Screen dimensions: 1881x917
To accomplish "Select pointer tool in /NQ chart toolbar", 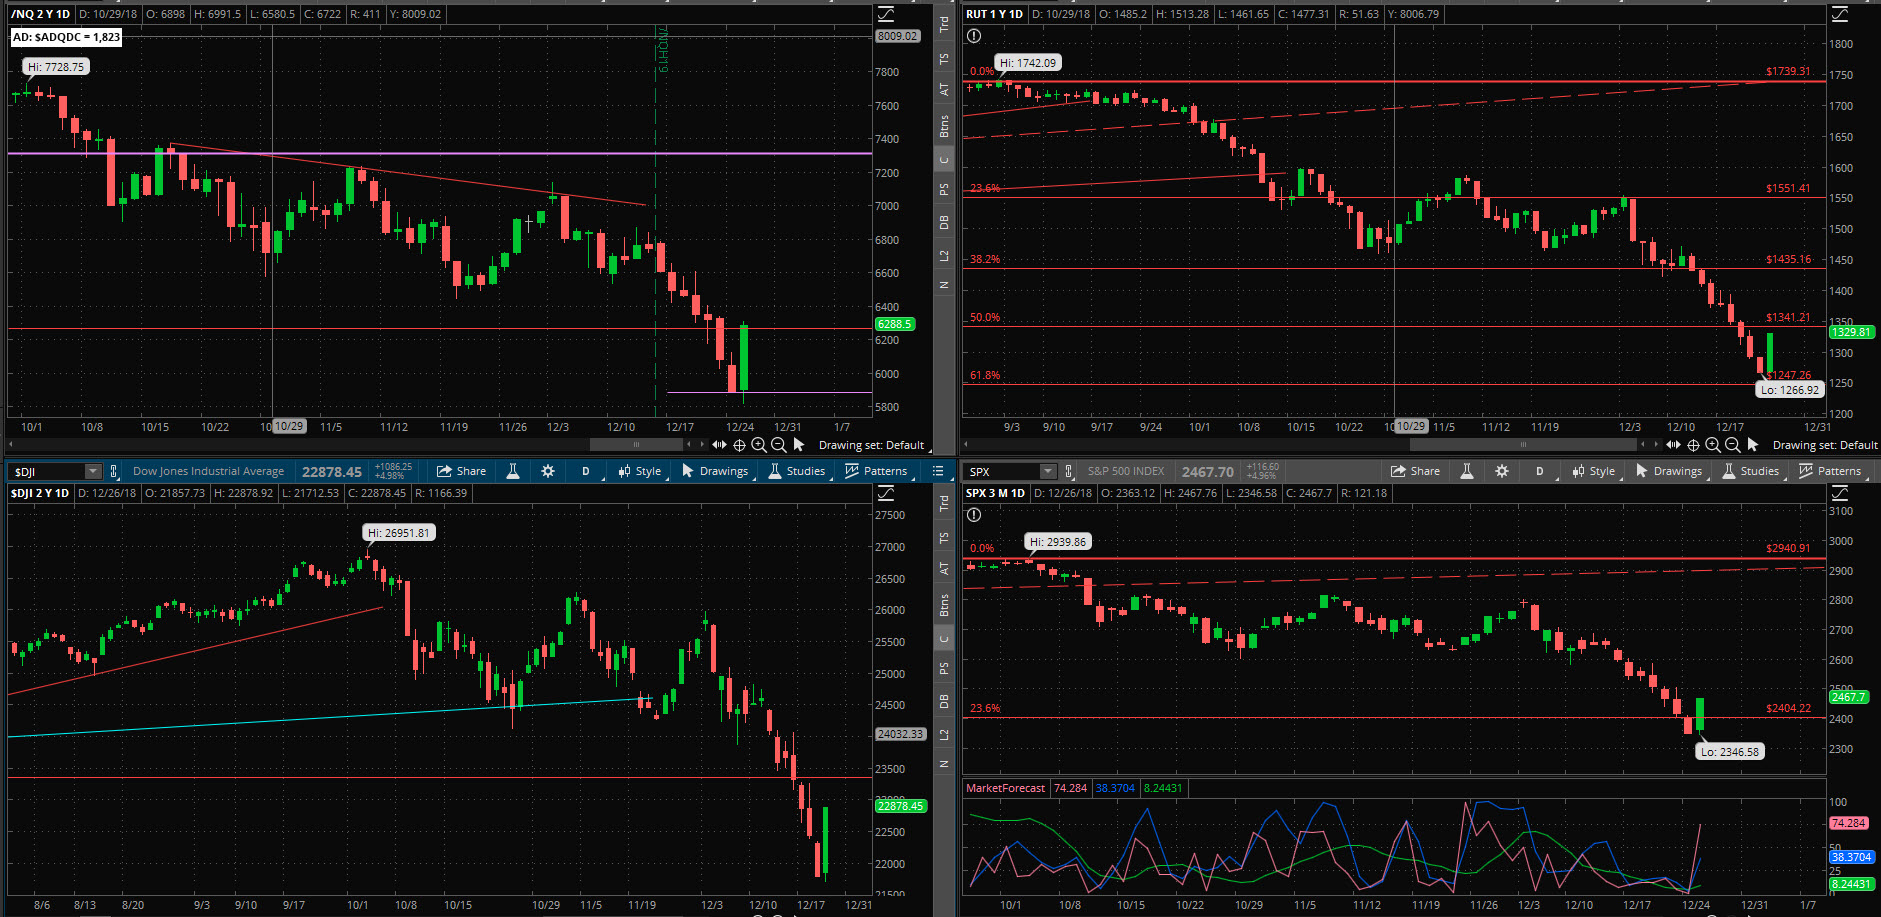I will [798, 445].
